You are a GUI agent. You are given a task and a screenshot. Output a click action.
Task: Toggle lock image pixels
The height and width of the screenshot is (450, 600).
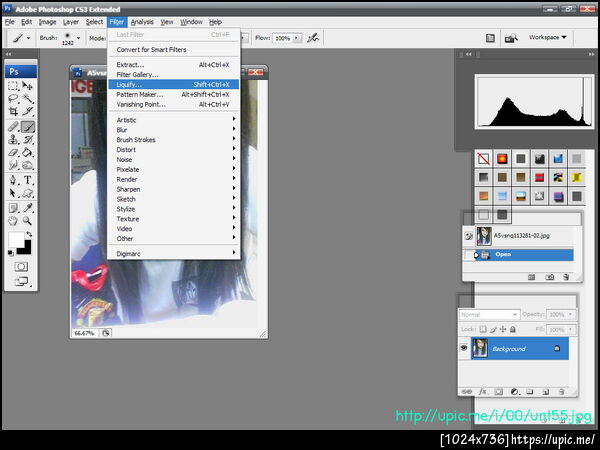pyautogui.click(x=493, y=329)
